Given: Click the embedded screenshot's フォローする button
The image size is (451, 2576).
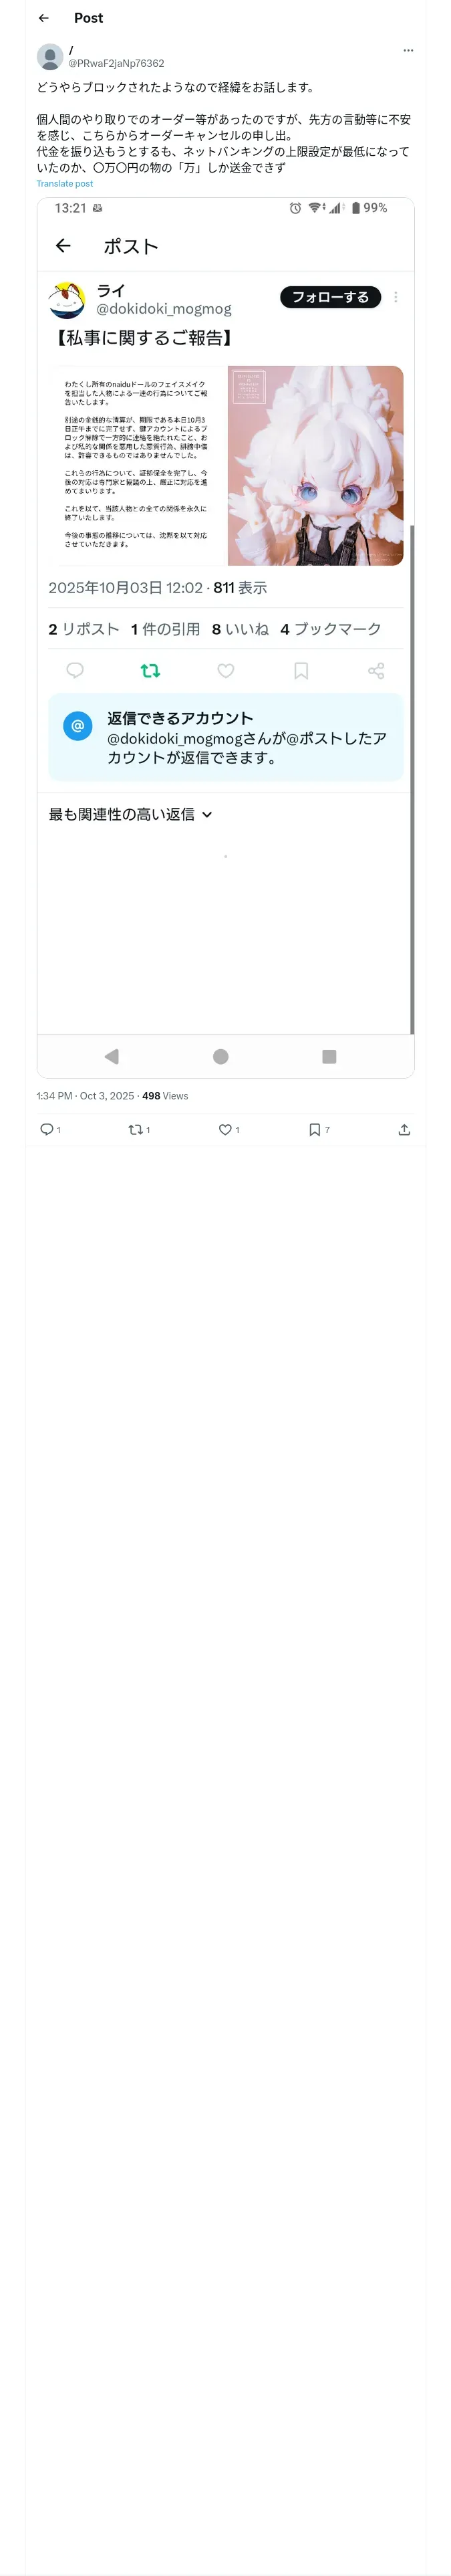Looking at the screenshot, I should [330, 297].
